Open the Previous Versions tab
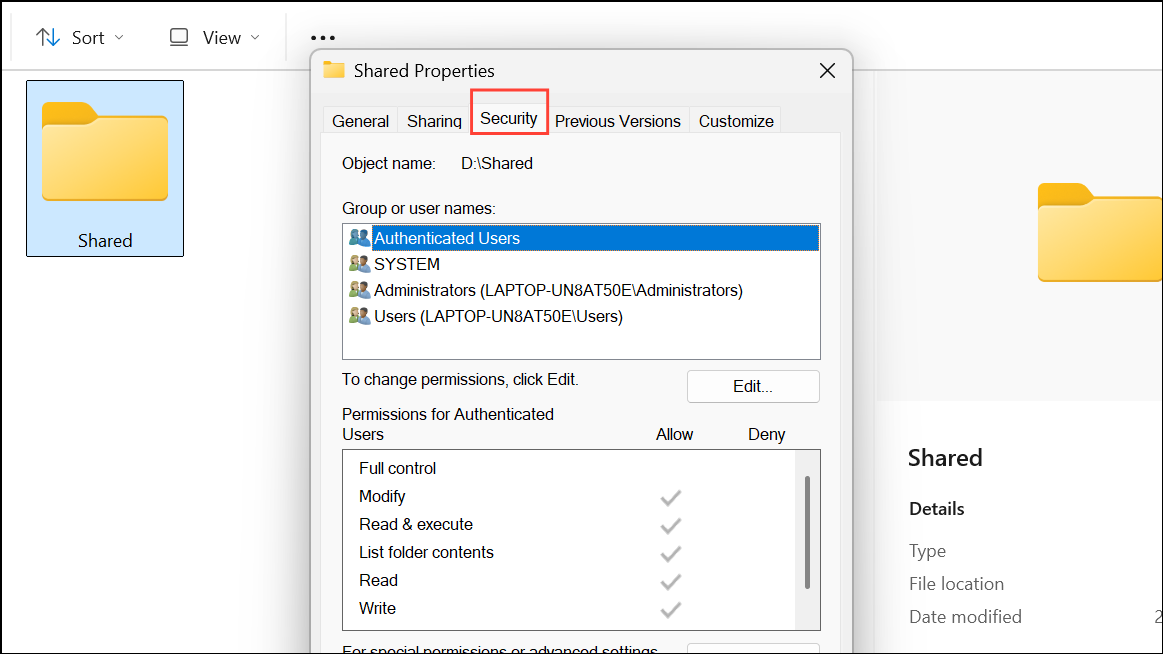Screen dimensions: 1163x654 pos(618,120)
